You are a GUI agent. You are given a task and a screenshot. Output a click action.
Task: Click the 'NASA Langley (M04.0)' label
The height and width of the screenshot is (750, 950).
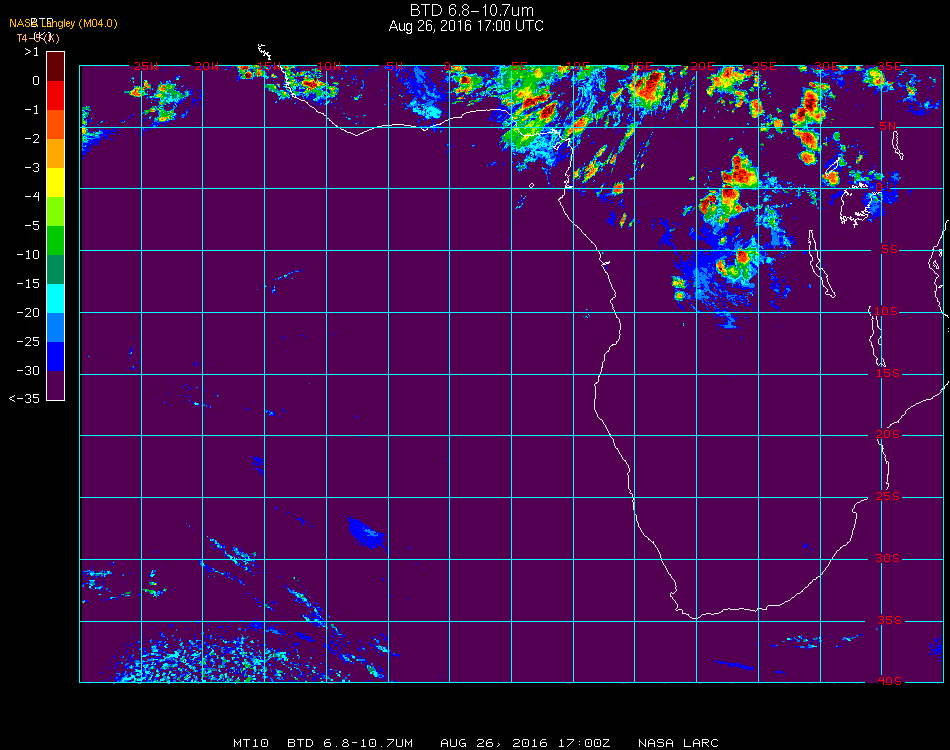(63, 24)
